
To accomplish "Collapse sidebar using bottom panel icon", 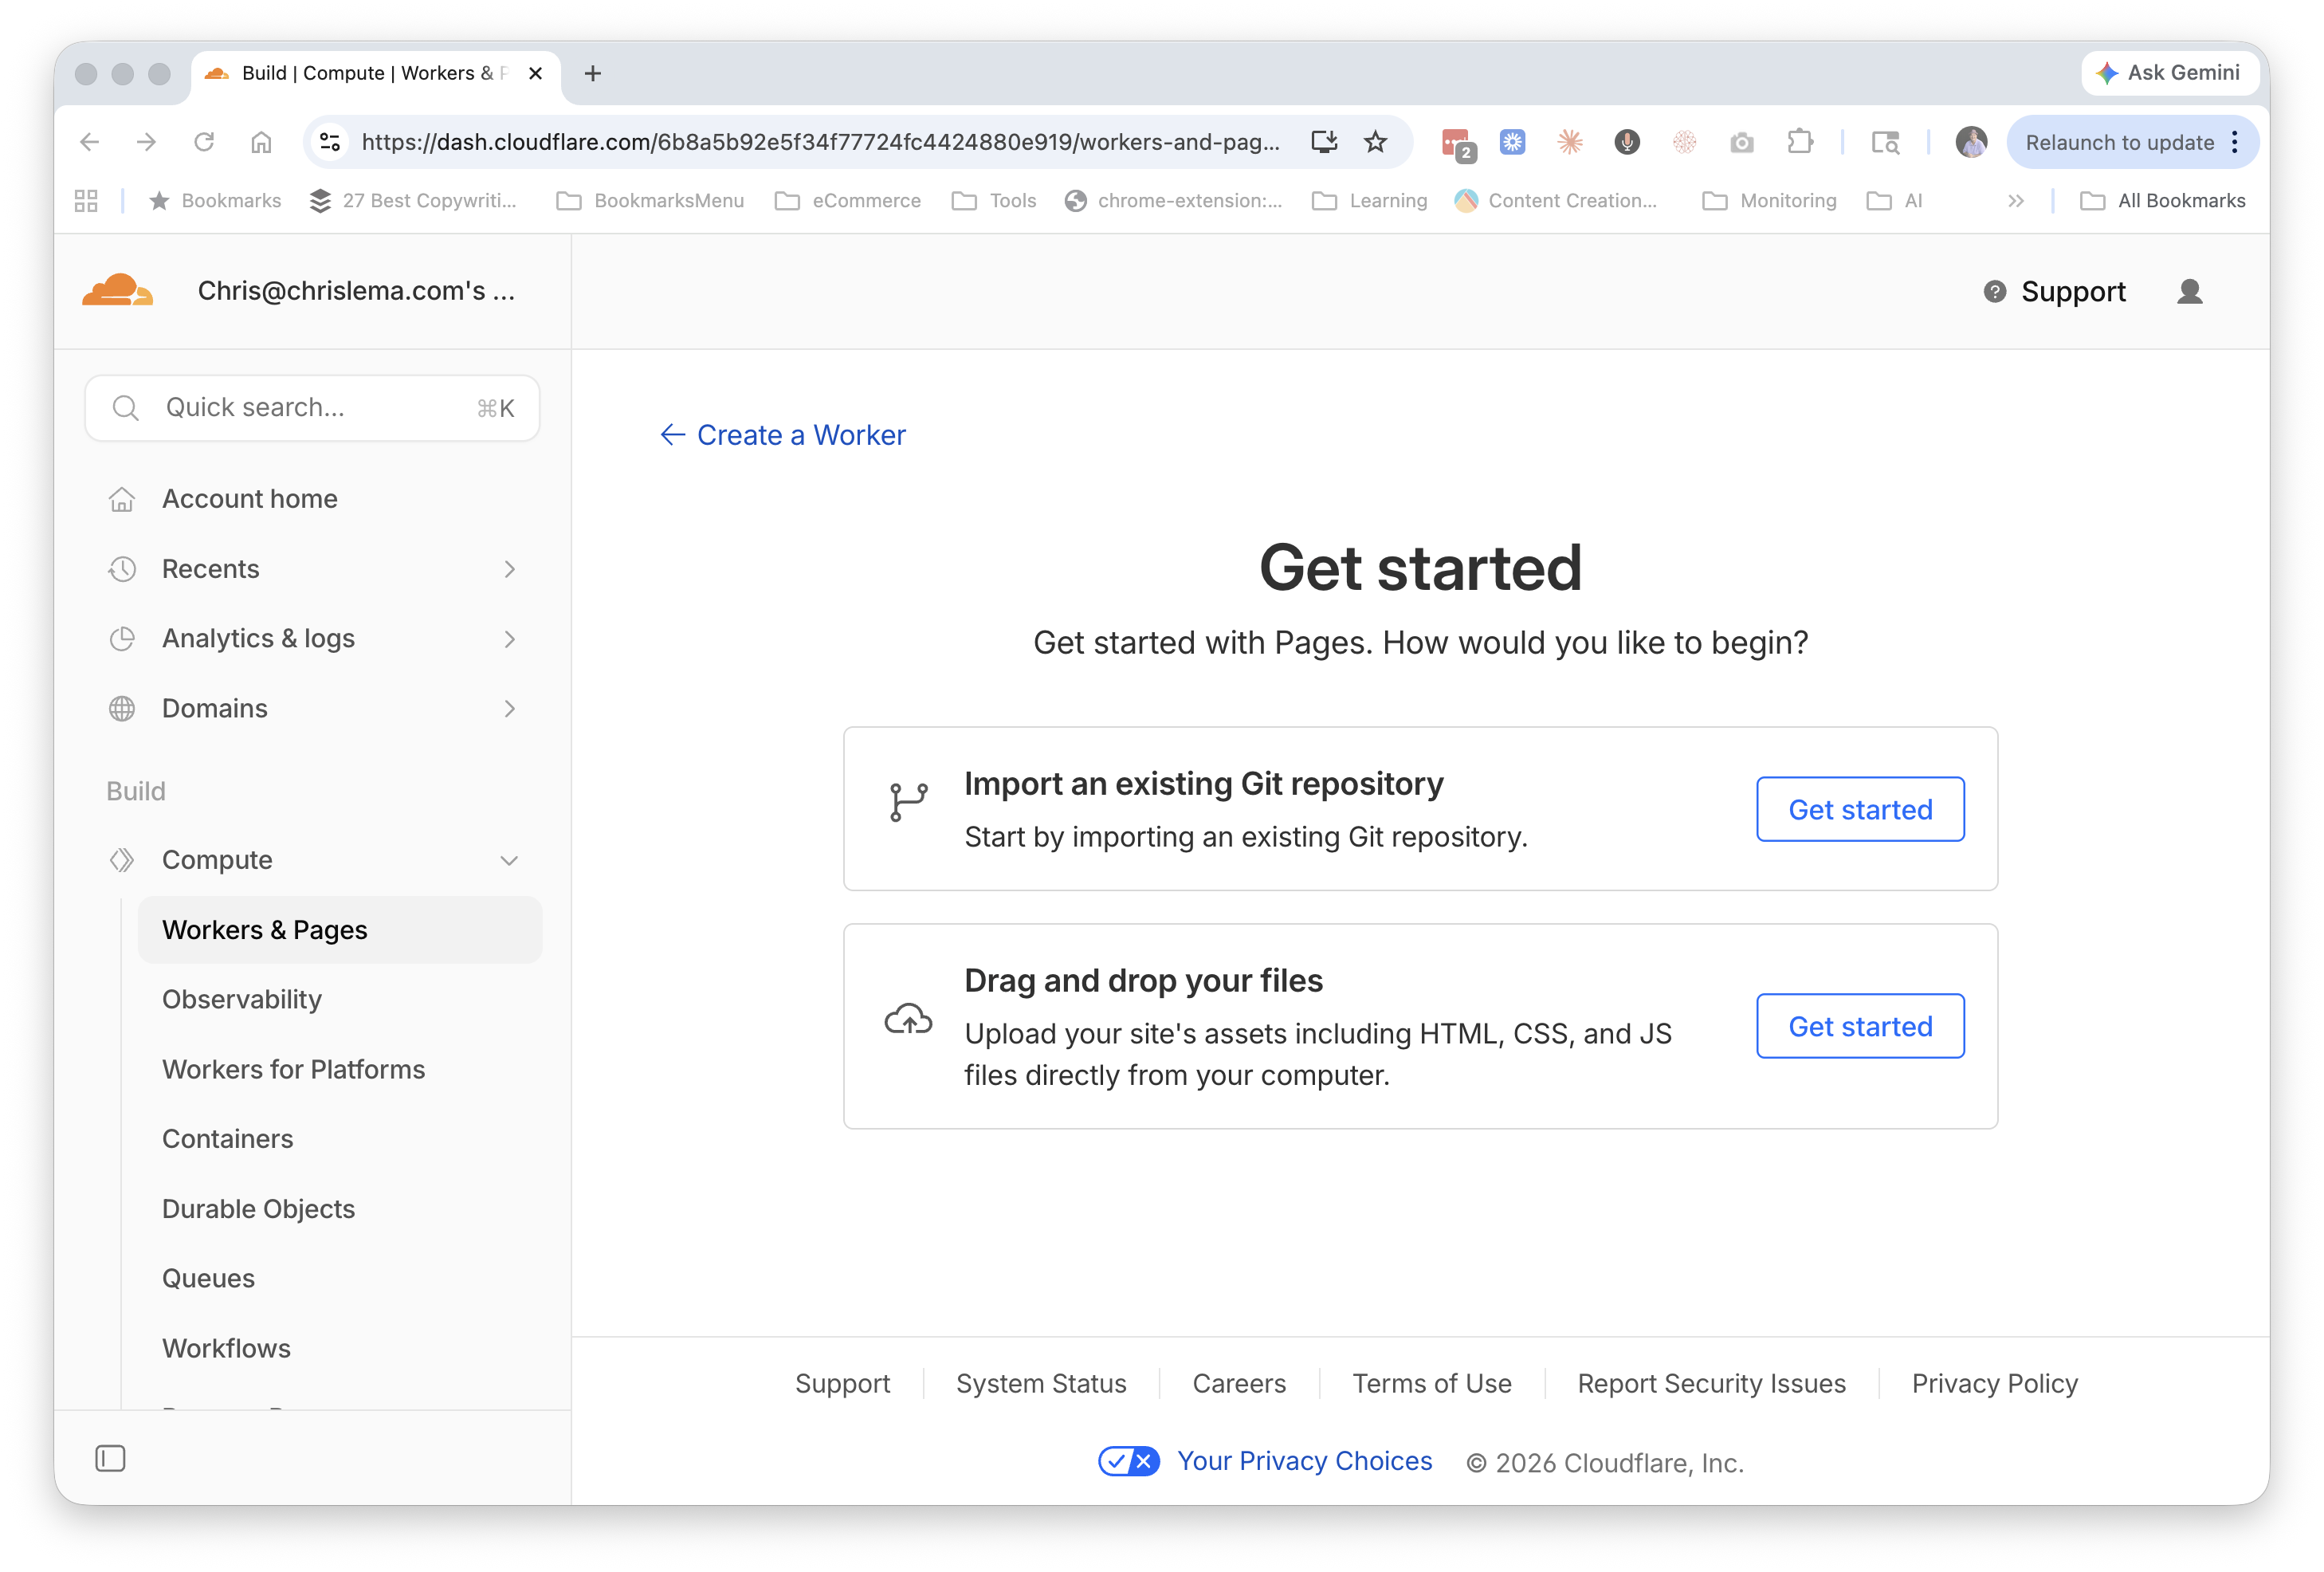I will tap(110, 1458).
